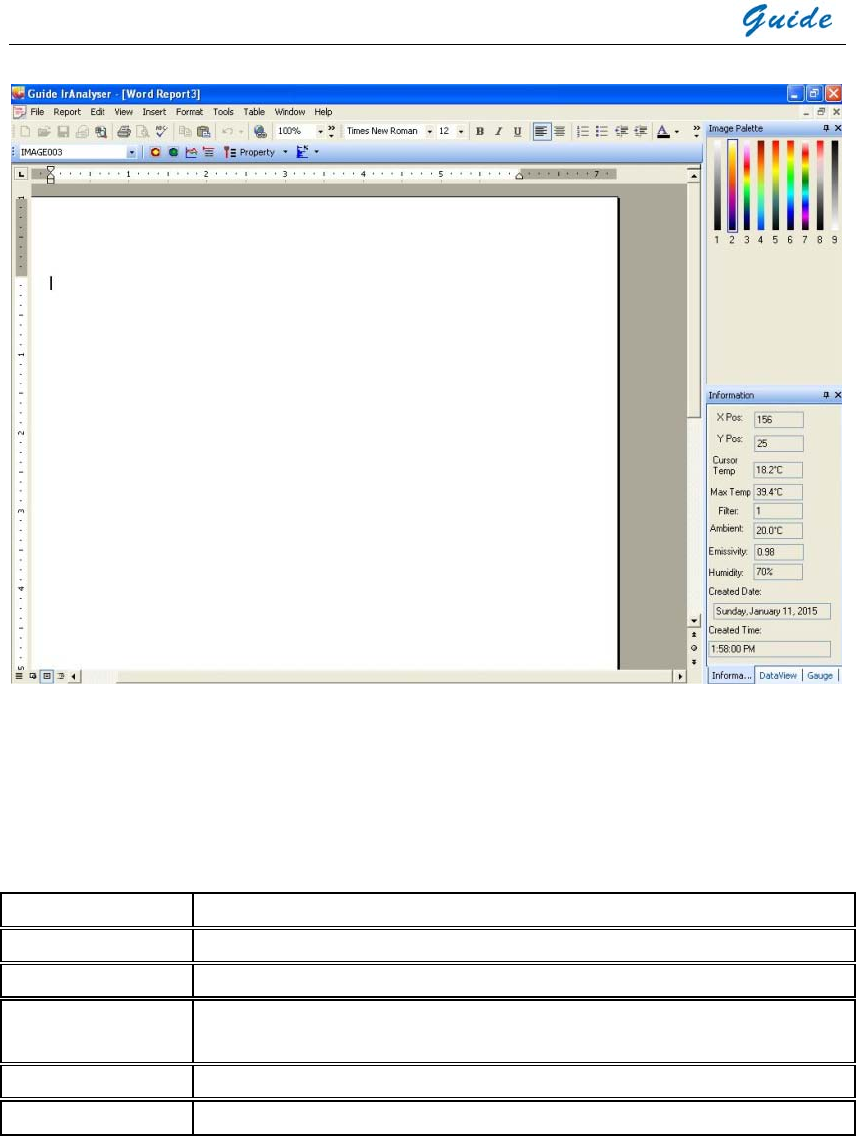
Task: Open the File menu
Action: point(37,112)
